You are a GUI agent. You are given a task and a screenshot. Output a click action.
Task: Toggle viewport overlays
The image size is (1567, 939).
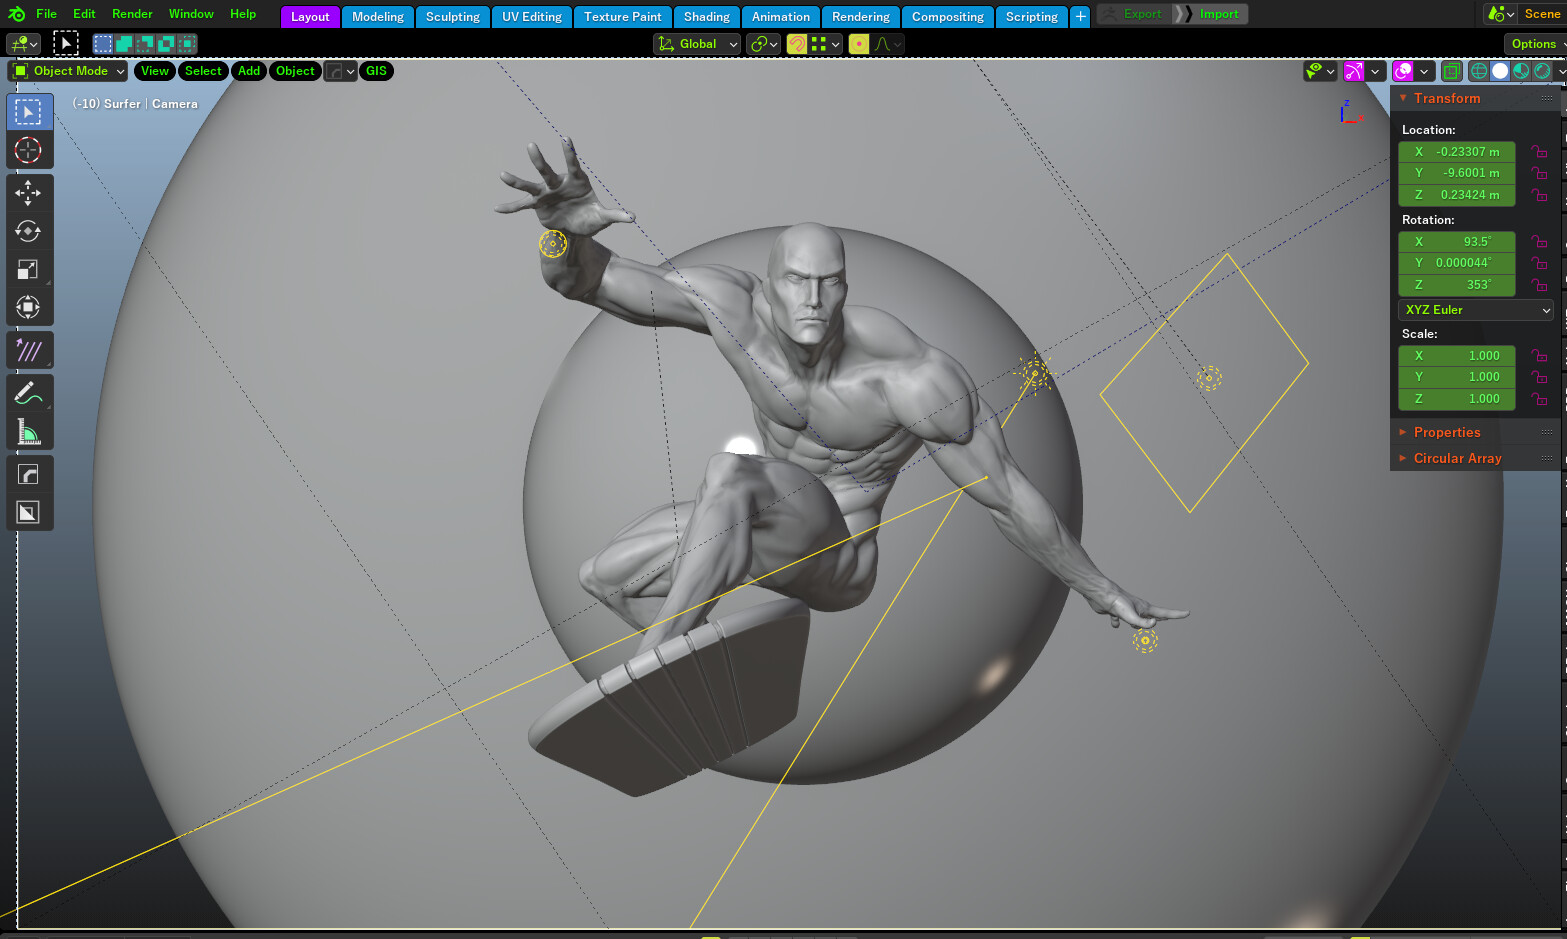pyautogui.click(x=1403, y=71)
